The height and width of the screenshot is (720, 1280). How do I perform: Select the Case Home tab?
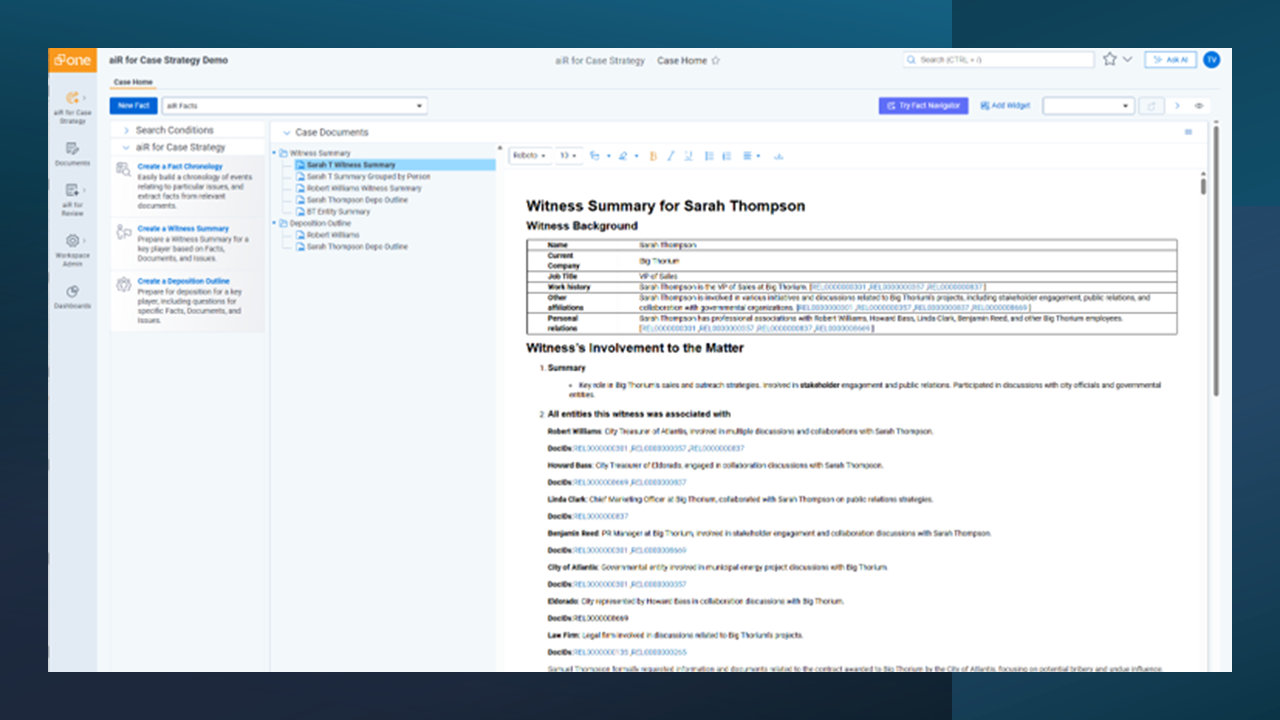(133, 82)
